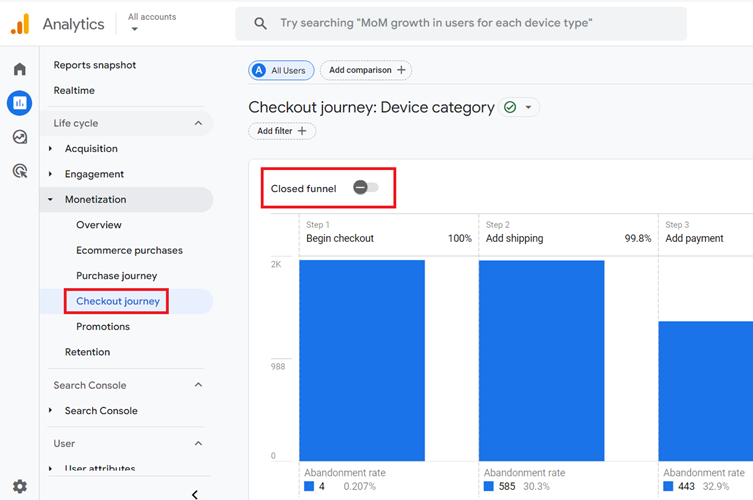Click the 0.207% abandonment rate value
Image resolution: width=753 pixels, height=500 pixels.
(360, 486)
